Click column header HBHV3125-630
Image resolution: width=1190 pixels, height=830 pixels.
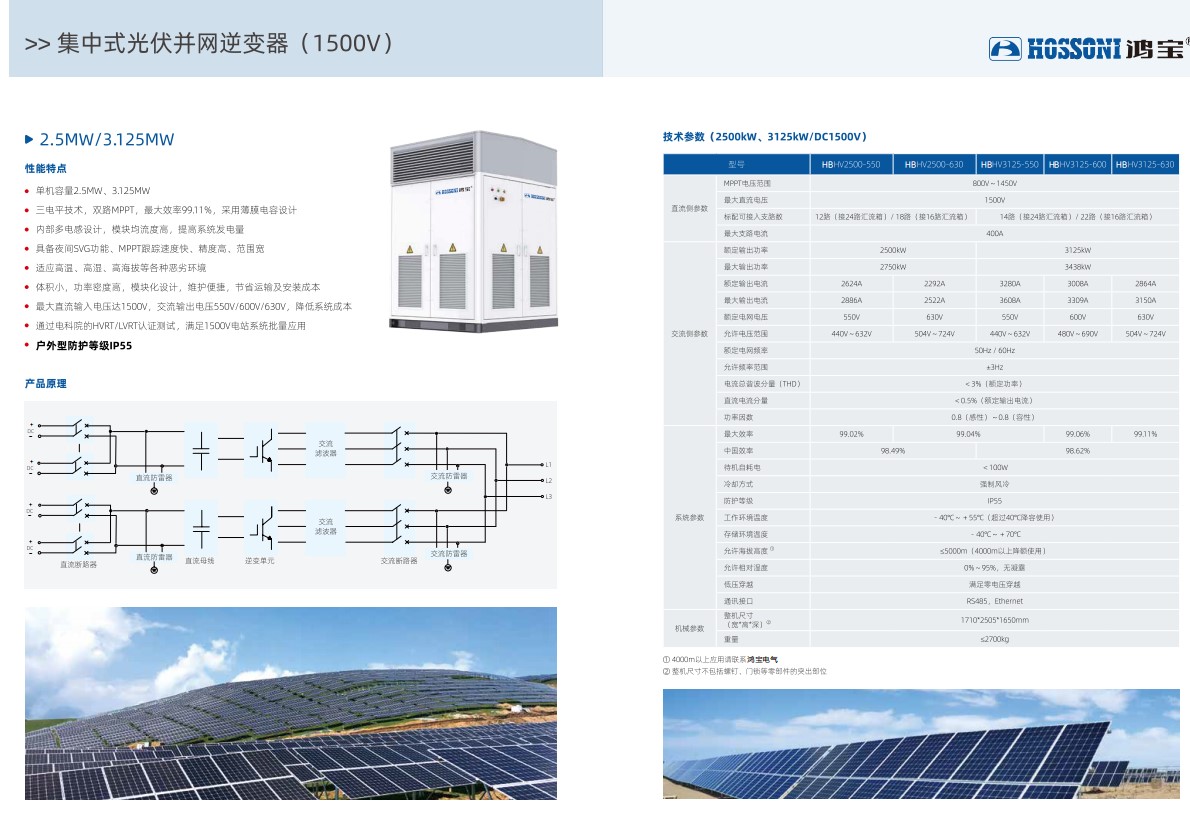coord(1145,165)
